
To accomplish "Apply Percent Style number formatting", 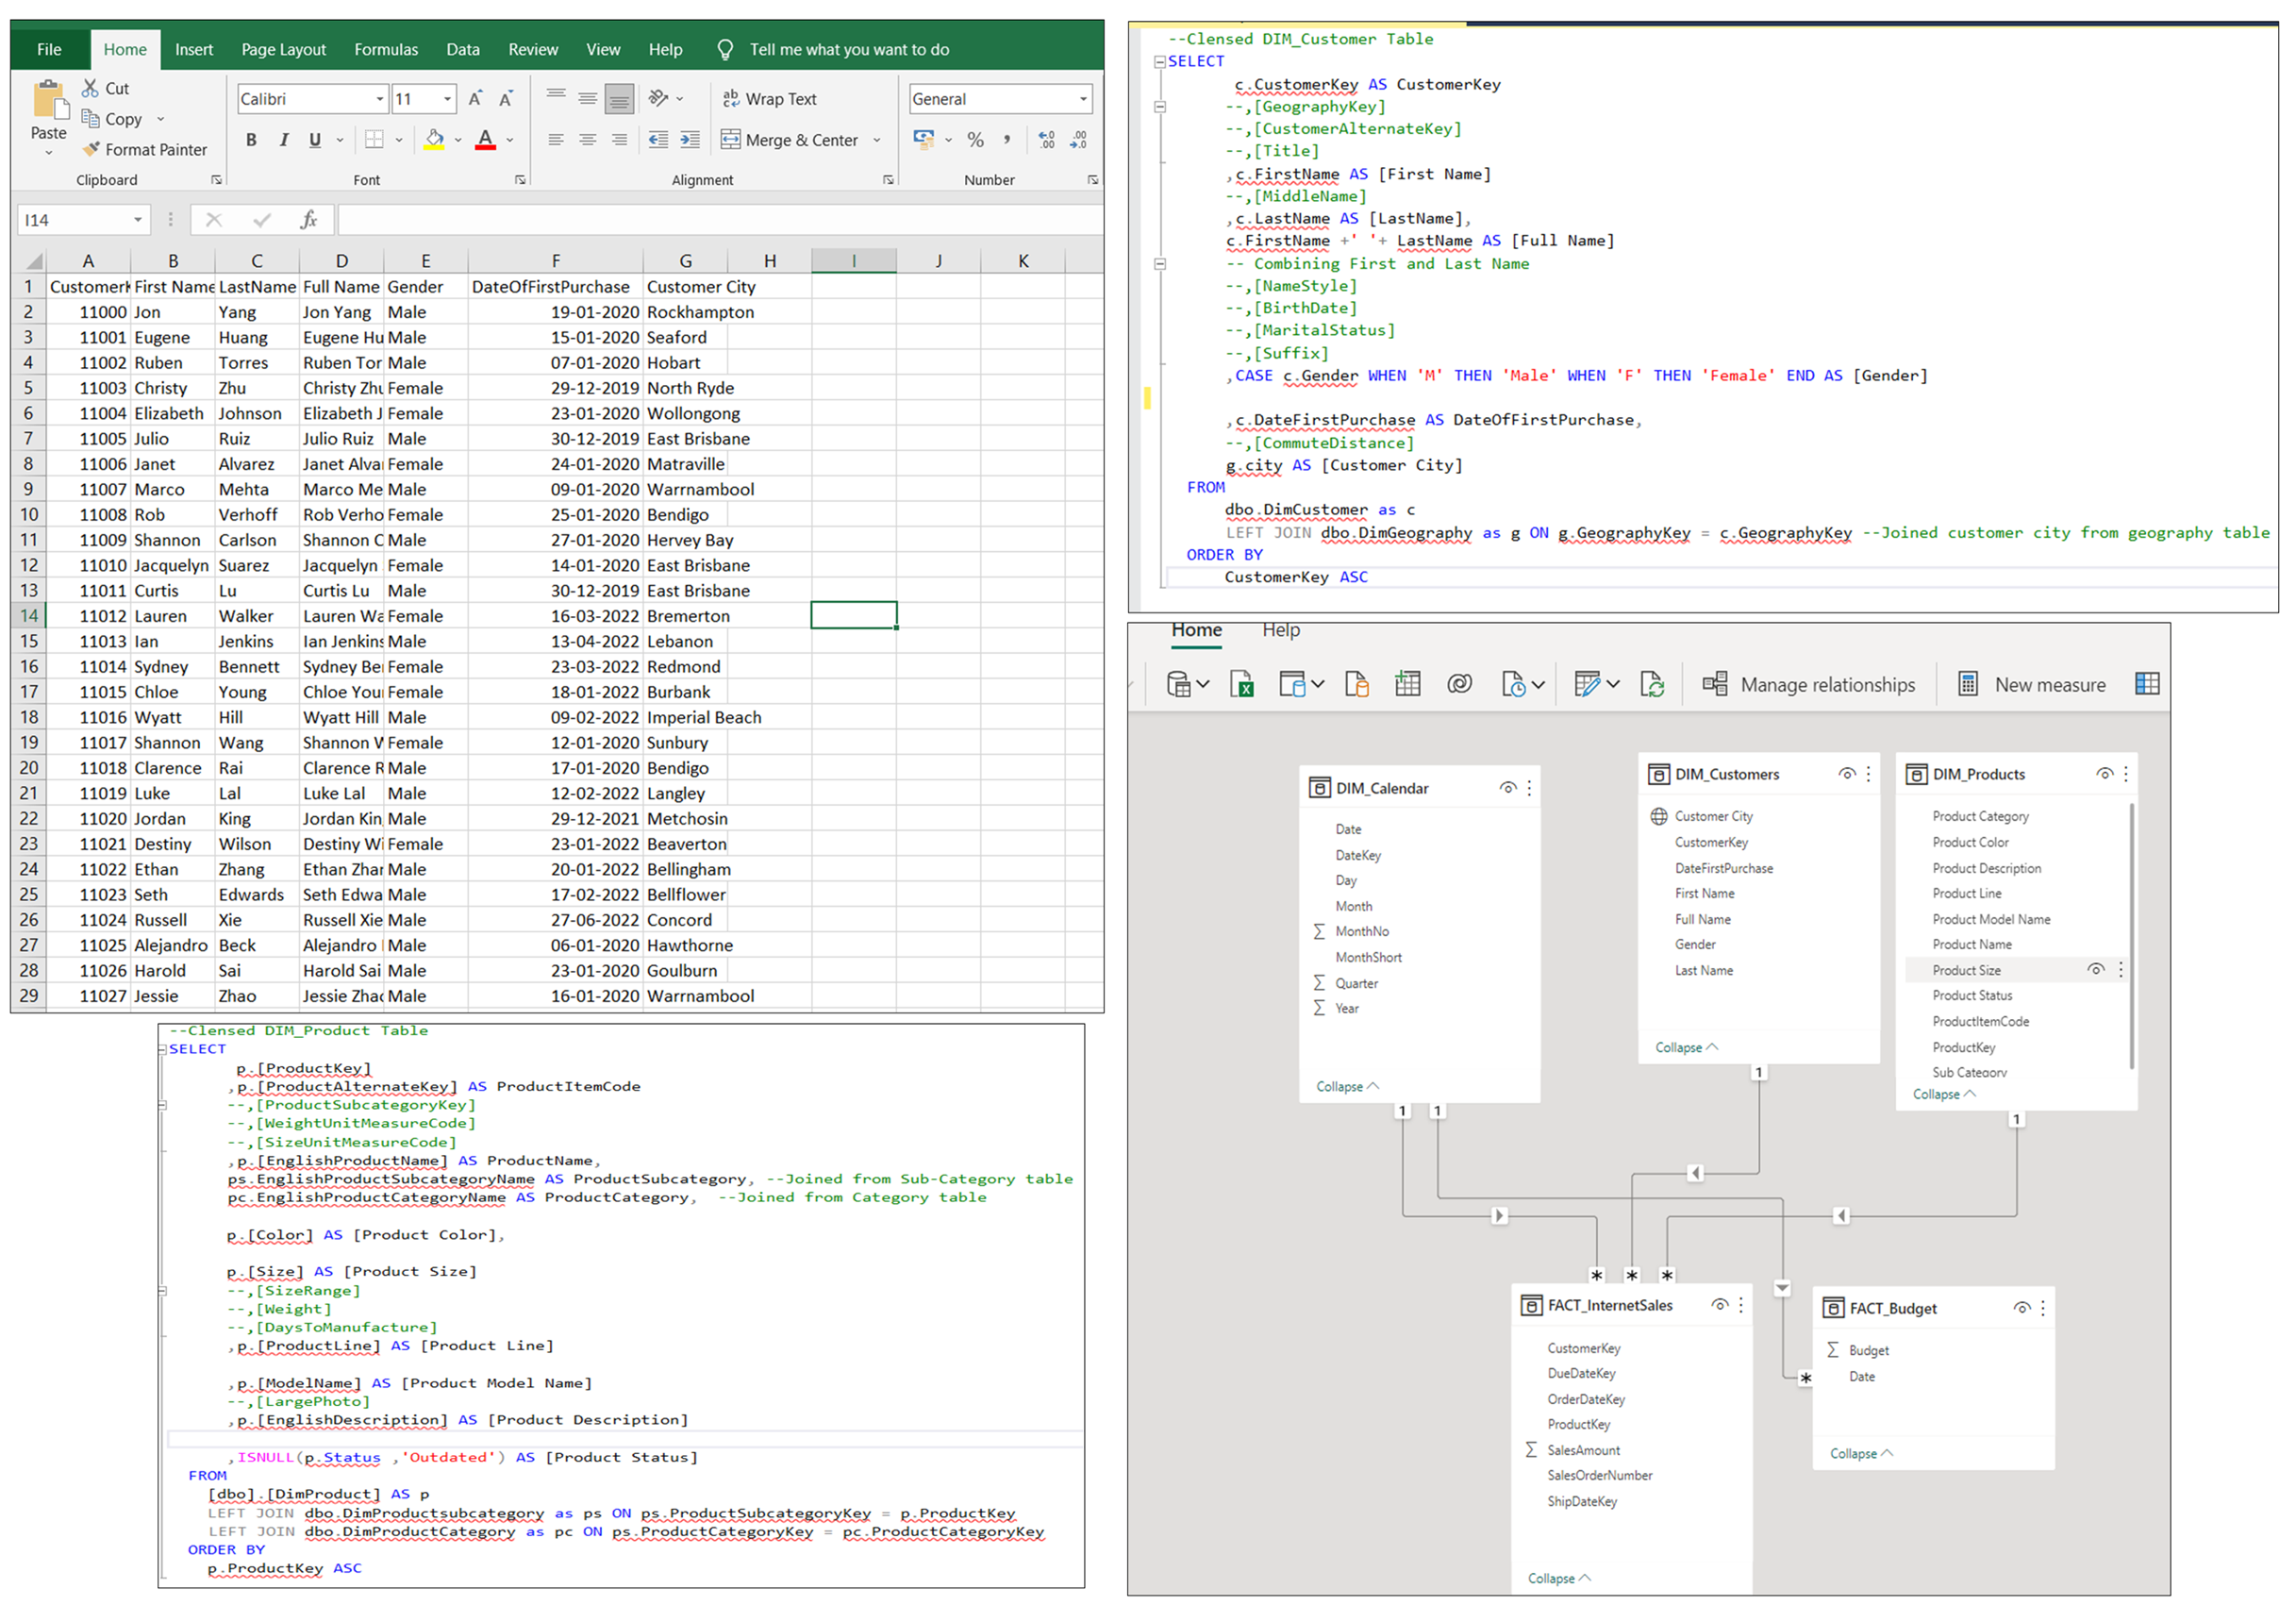I will coord(976,140).
